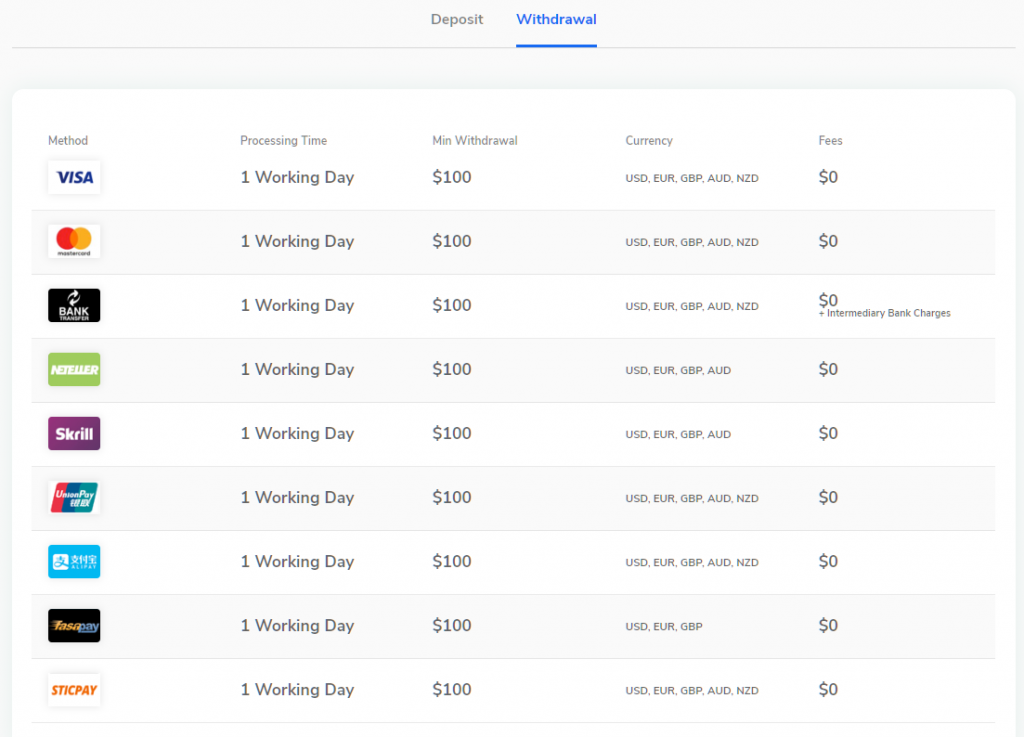Click the UnionPay row's processing time

tap(297, 497)
